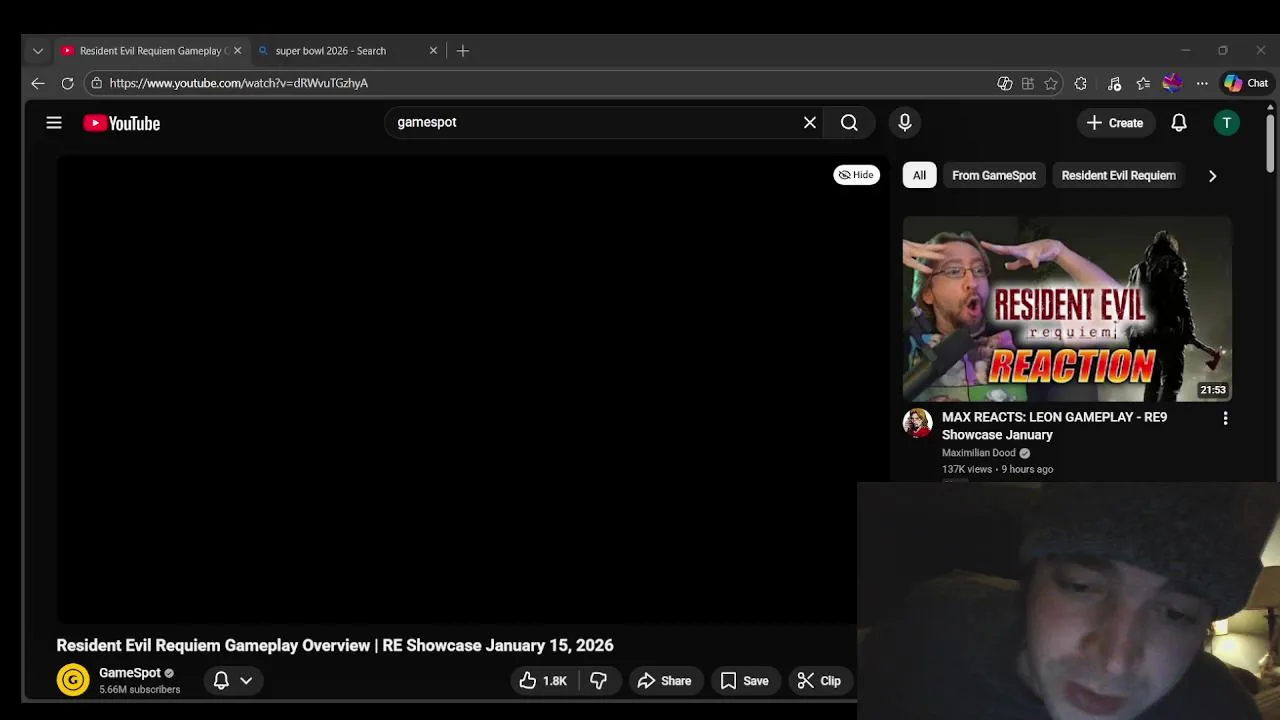
Task: Clear the 'gamespot' search text
Action: point(810,123)
